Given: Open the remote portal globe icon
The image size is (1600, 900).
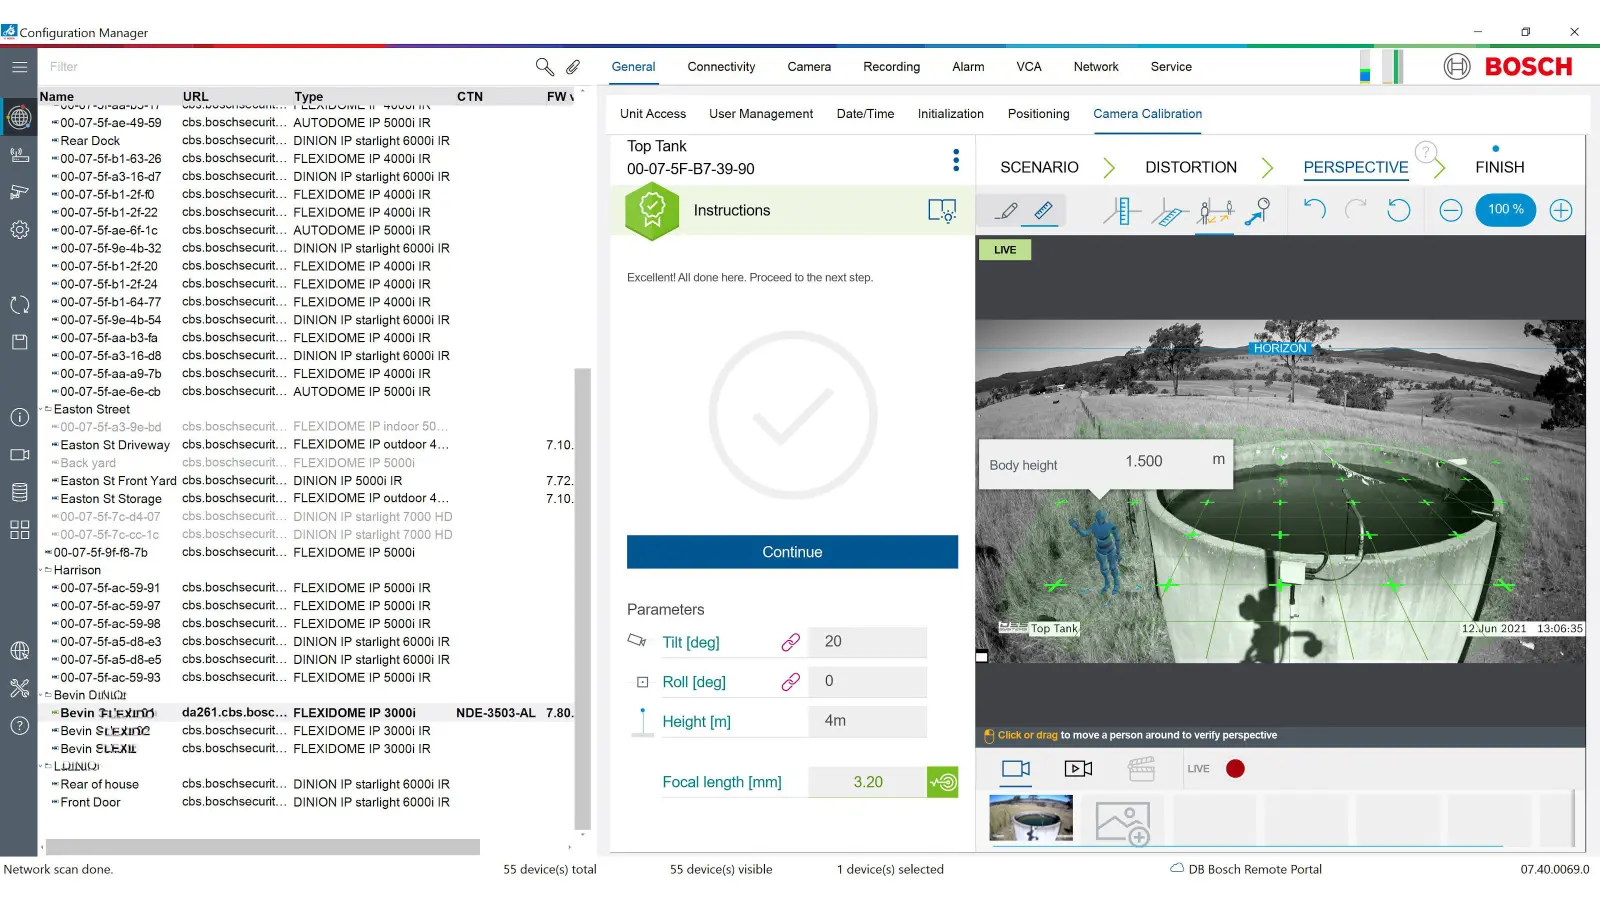Looking at the screenshot, I should [19, 651].
